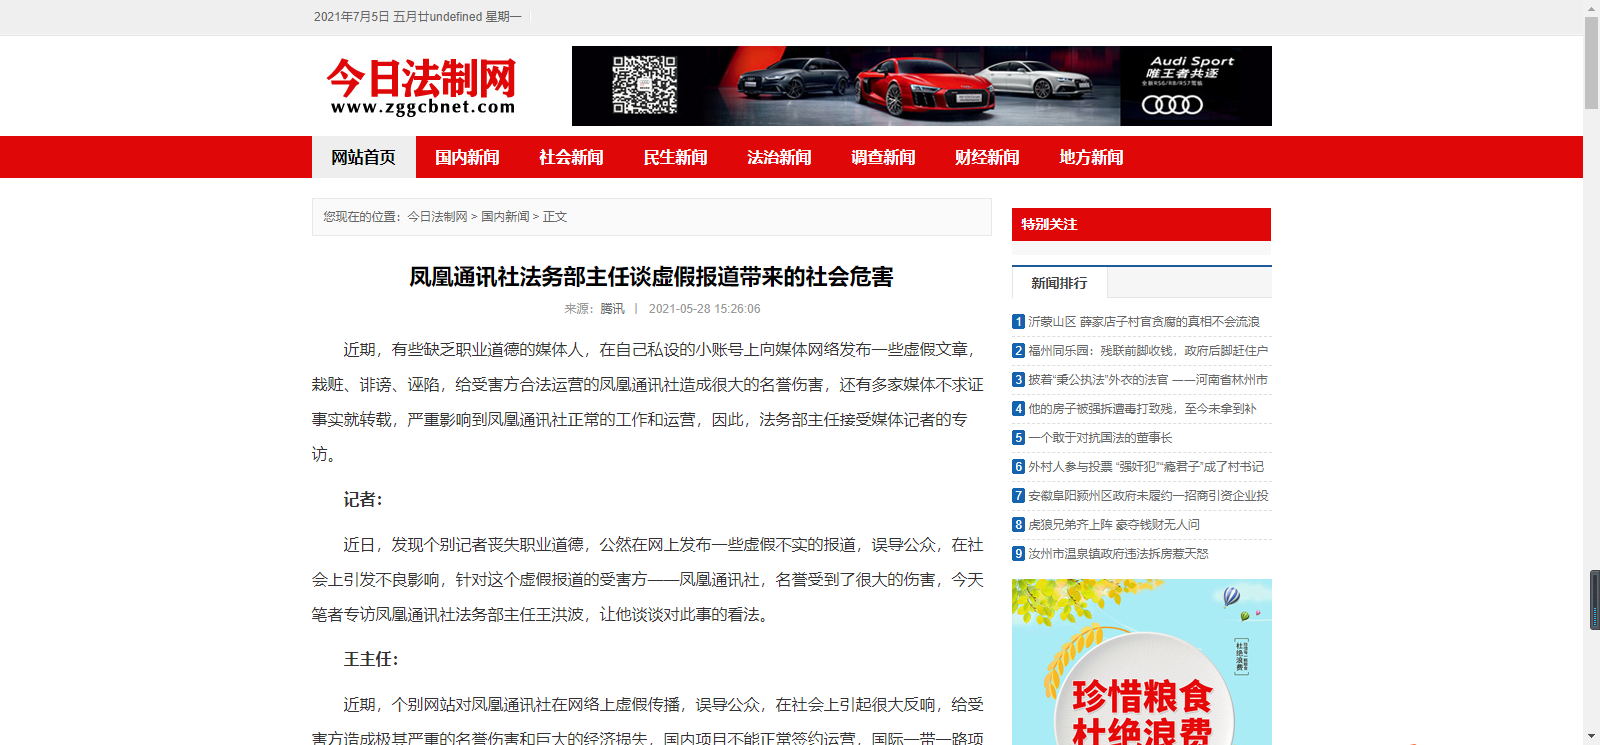The width and height of the screenshot is (1600, 745).
Task: Open ranked article 他的房子被强拆
Action: (x=1142, y=408)
